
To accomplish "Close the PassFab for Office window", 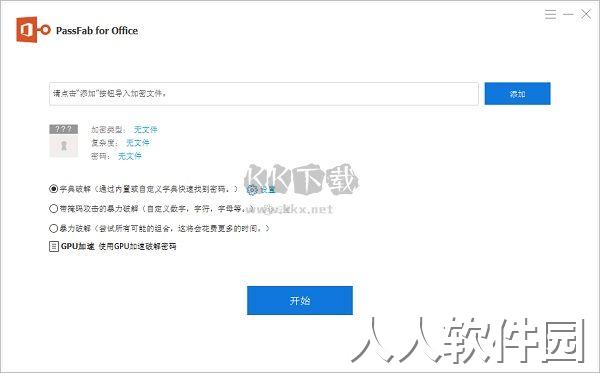I will [585, 15].
